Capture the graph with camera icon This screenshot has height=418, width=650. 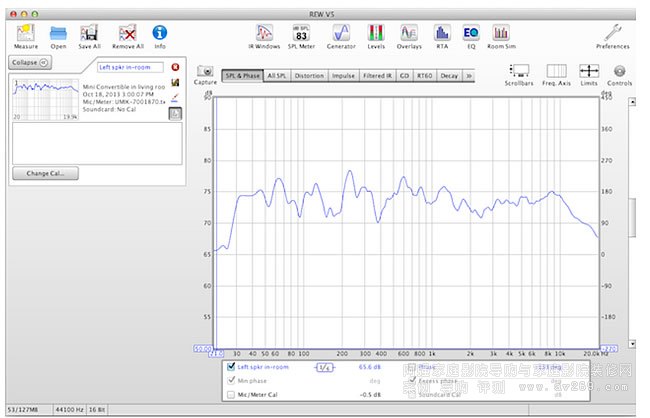(x=206, y=72)
